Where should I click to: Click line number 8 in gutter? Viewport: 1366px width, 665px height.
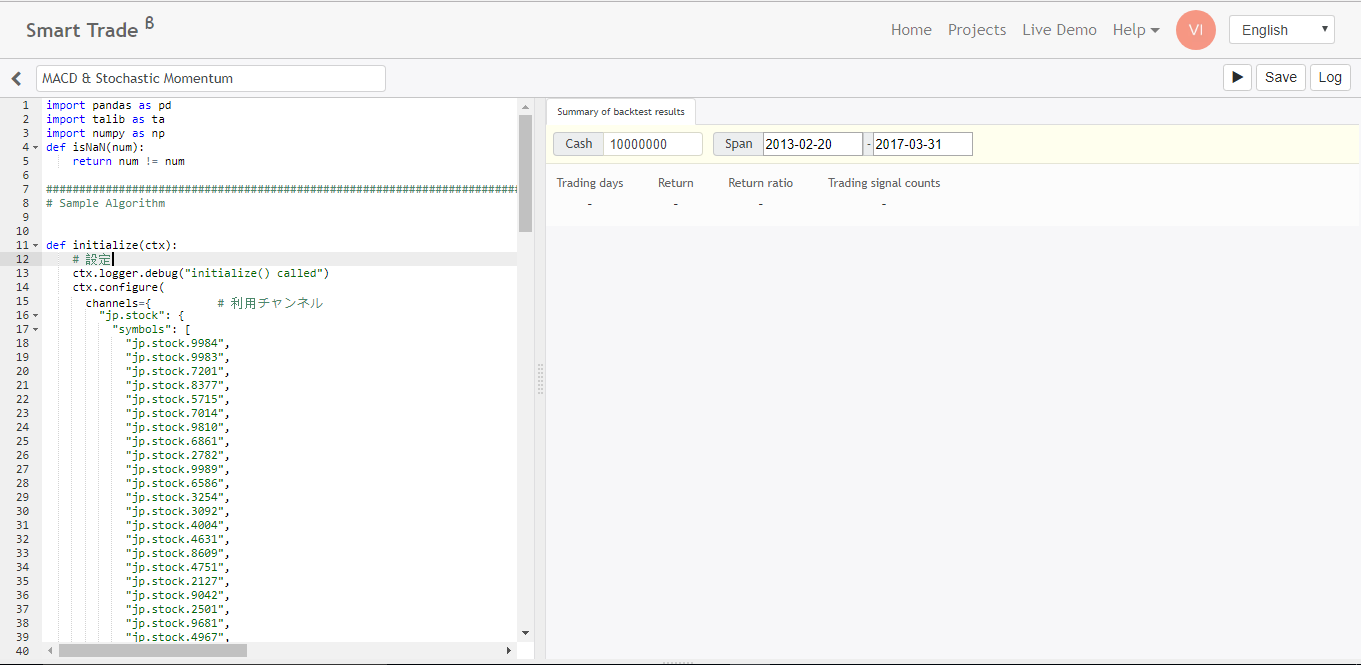pos(25,203)
